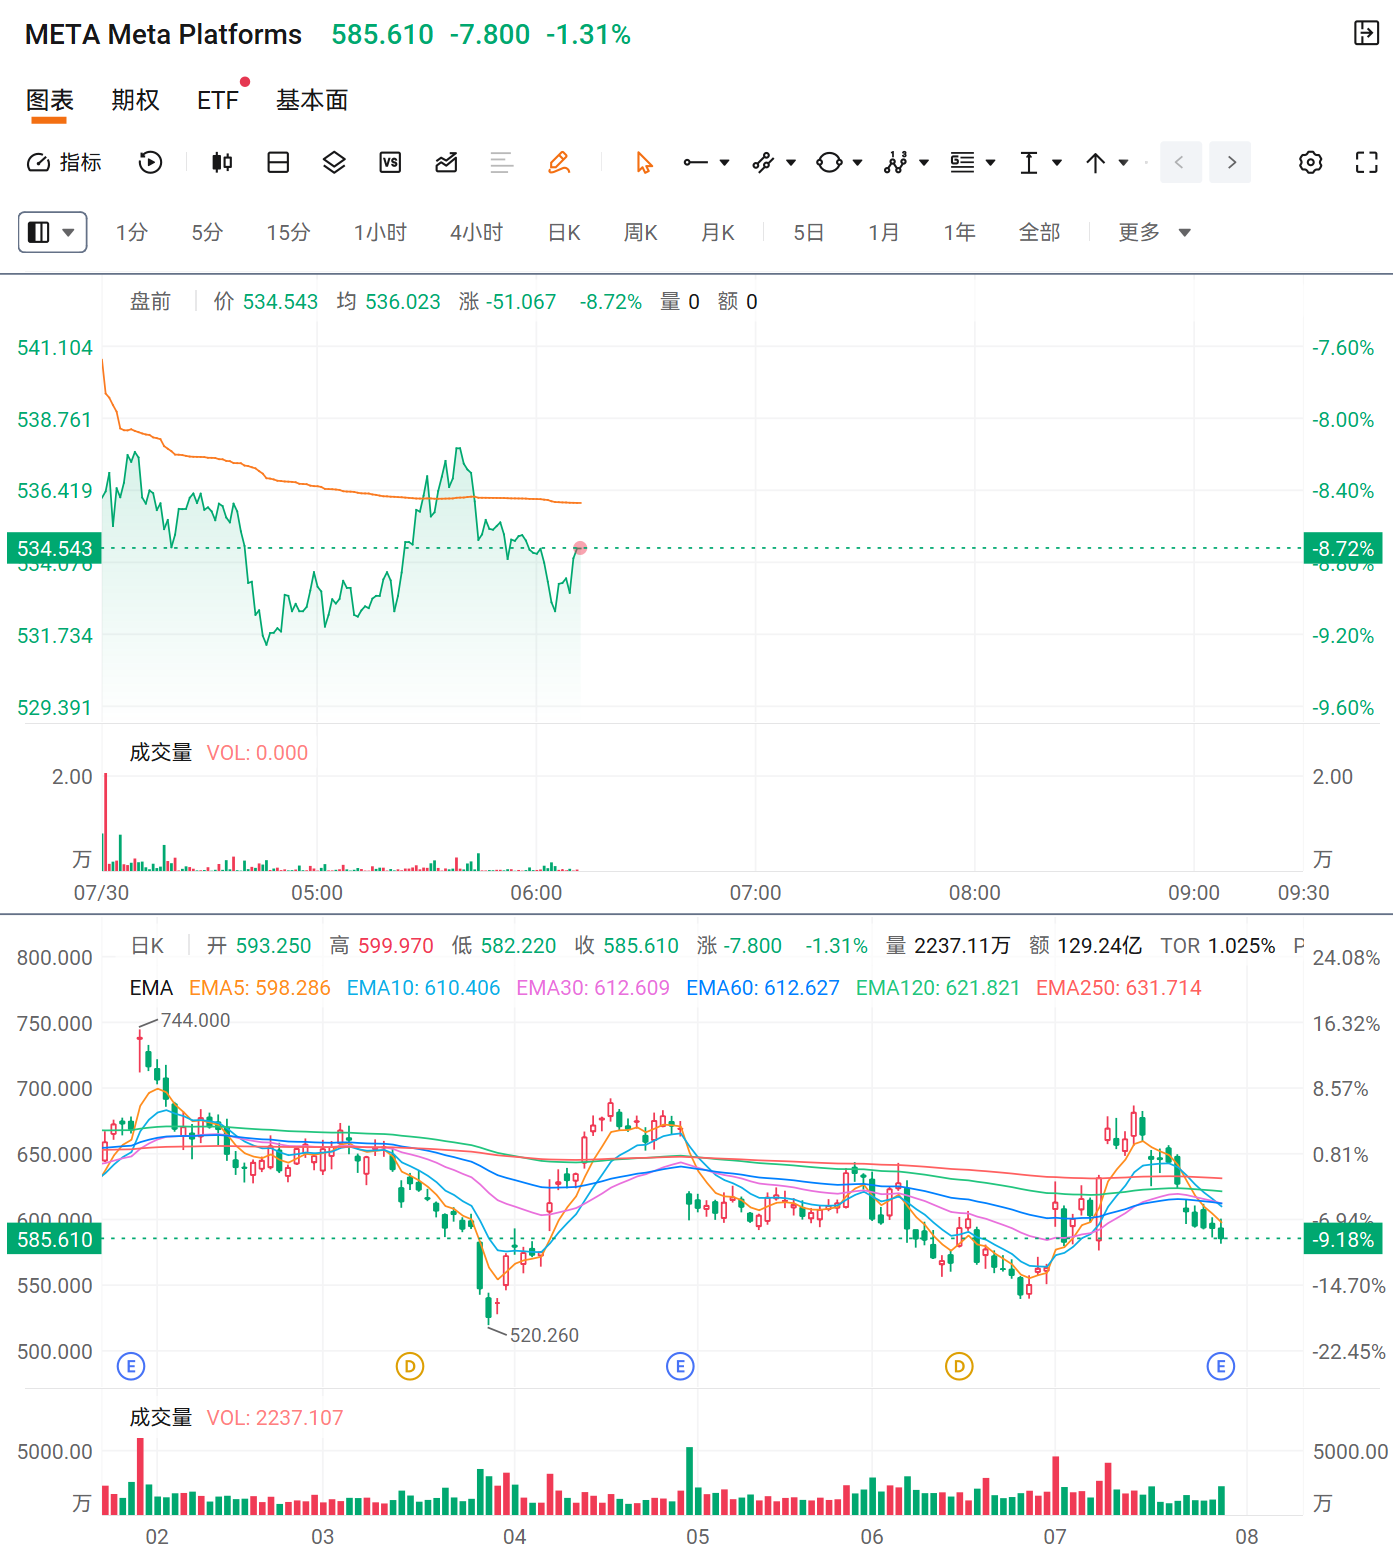Image resolution: width=1393 pixels, height=1547 pixels.
Task: Switch to the 期权 tab
Action: 135,100
